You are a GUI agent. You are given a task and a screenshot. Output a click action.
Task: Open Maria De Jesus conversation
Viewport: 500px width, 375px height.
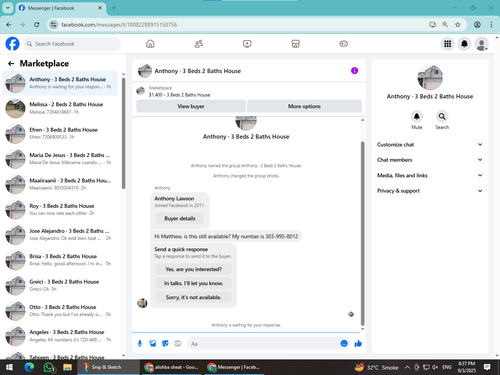[x=60, y=159]
